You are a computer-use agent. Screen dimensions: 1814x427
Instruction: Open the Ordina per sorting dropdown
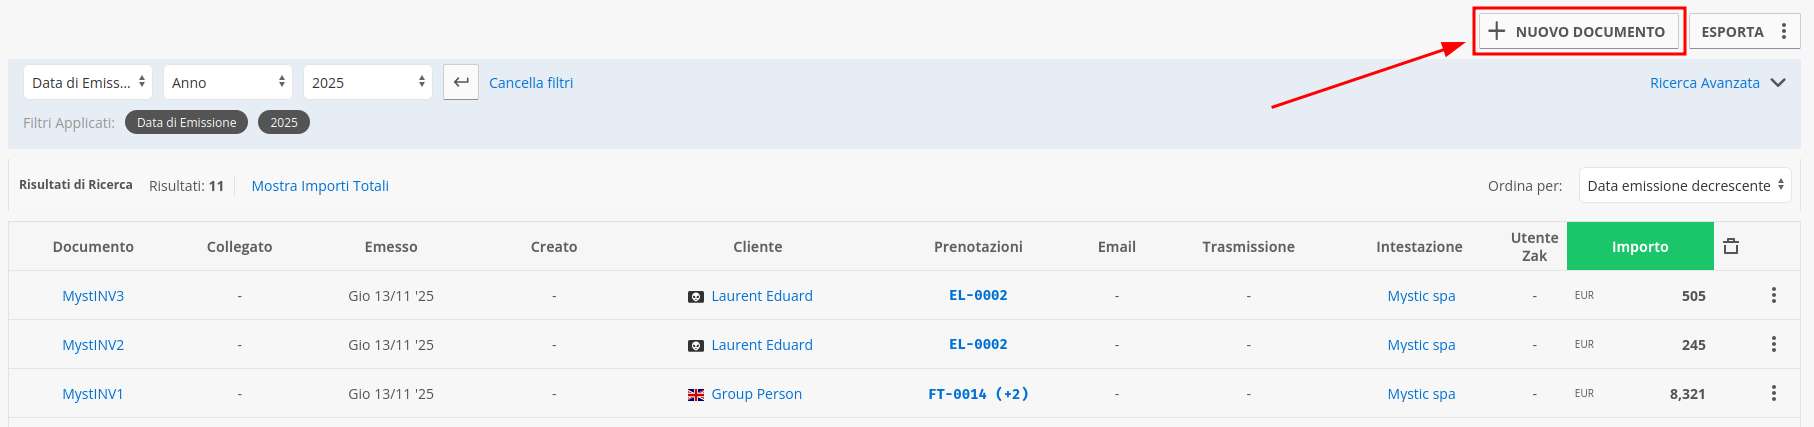pyautogui.click(x=1684, y=185)
